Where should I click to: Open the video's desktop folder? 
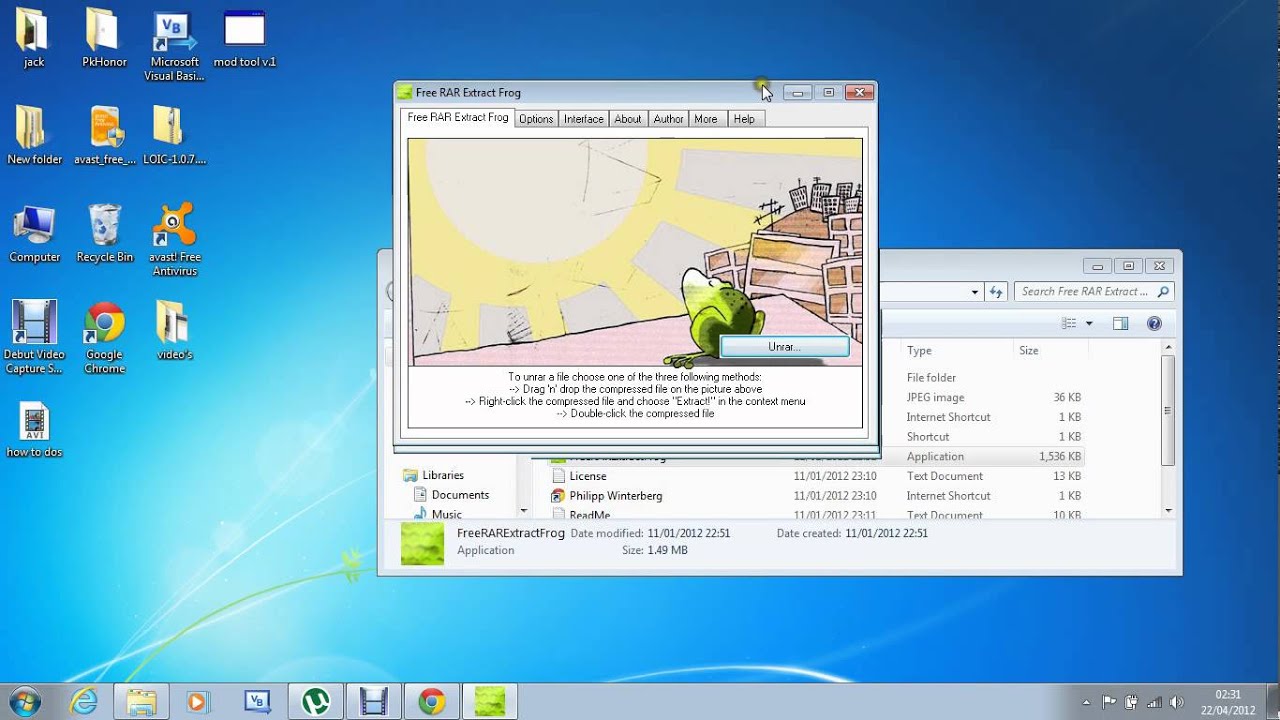tap(174, 331)
